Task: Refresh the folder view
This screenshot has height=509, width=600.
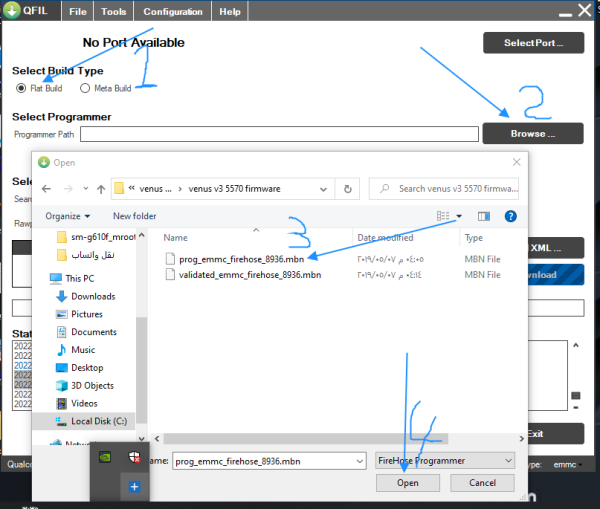Action: [x=347, y=189]
